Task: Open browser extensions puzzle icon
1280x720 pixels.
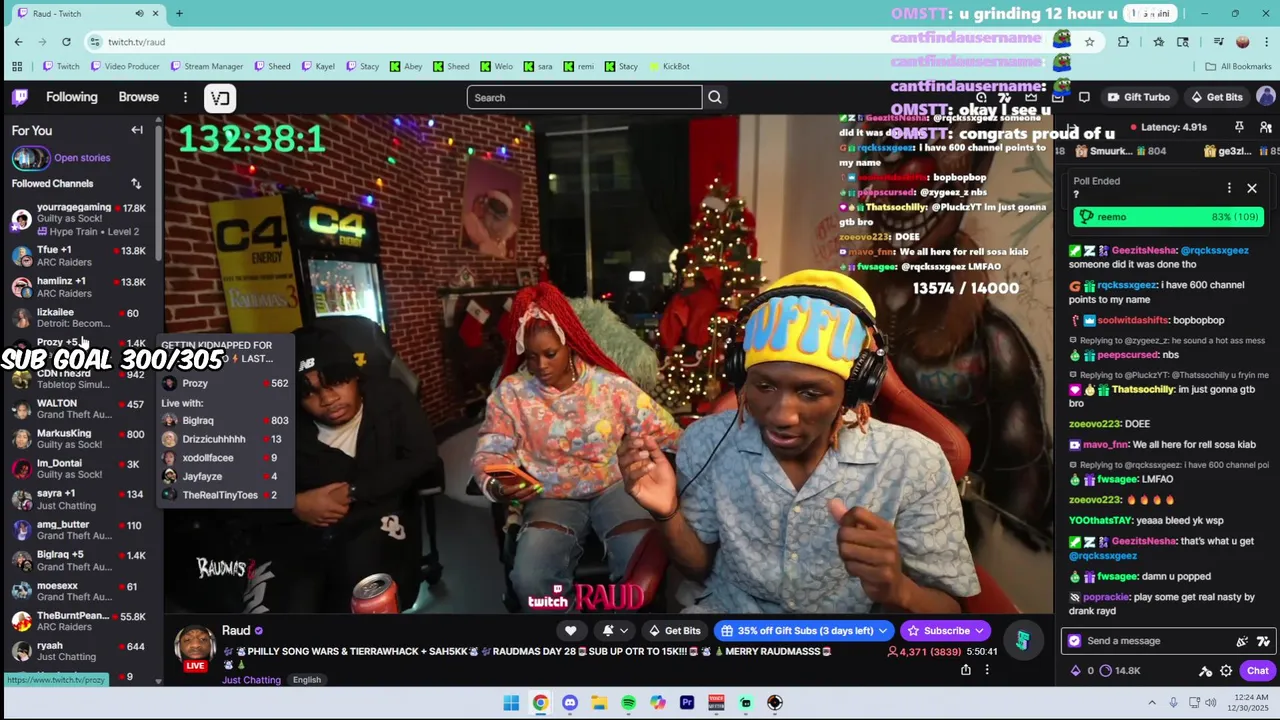Action: tap(1123, 42)
